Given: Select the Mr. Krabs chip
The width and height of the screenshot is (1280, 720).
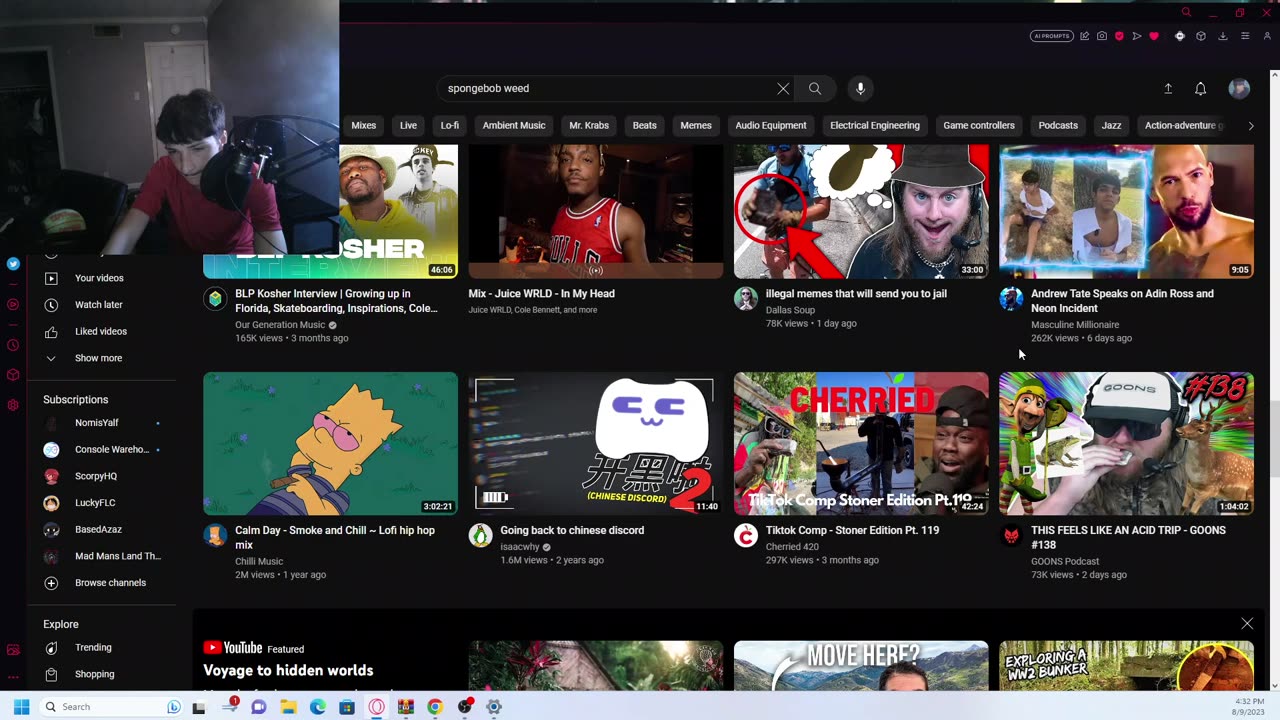Looking at the screenshot, I should coord(589,125).
